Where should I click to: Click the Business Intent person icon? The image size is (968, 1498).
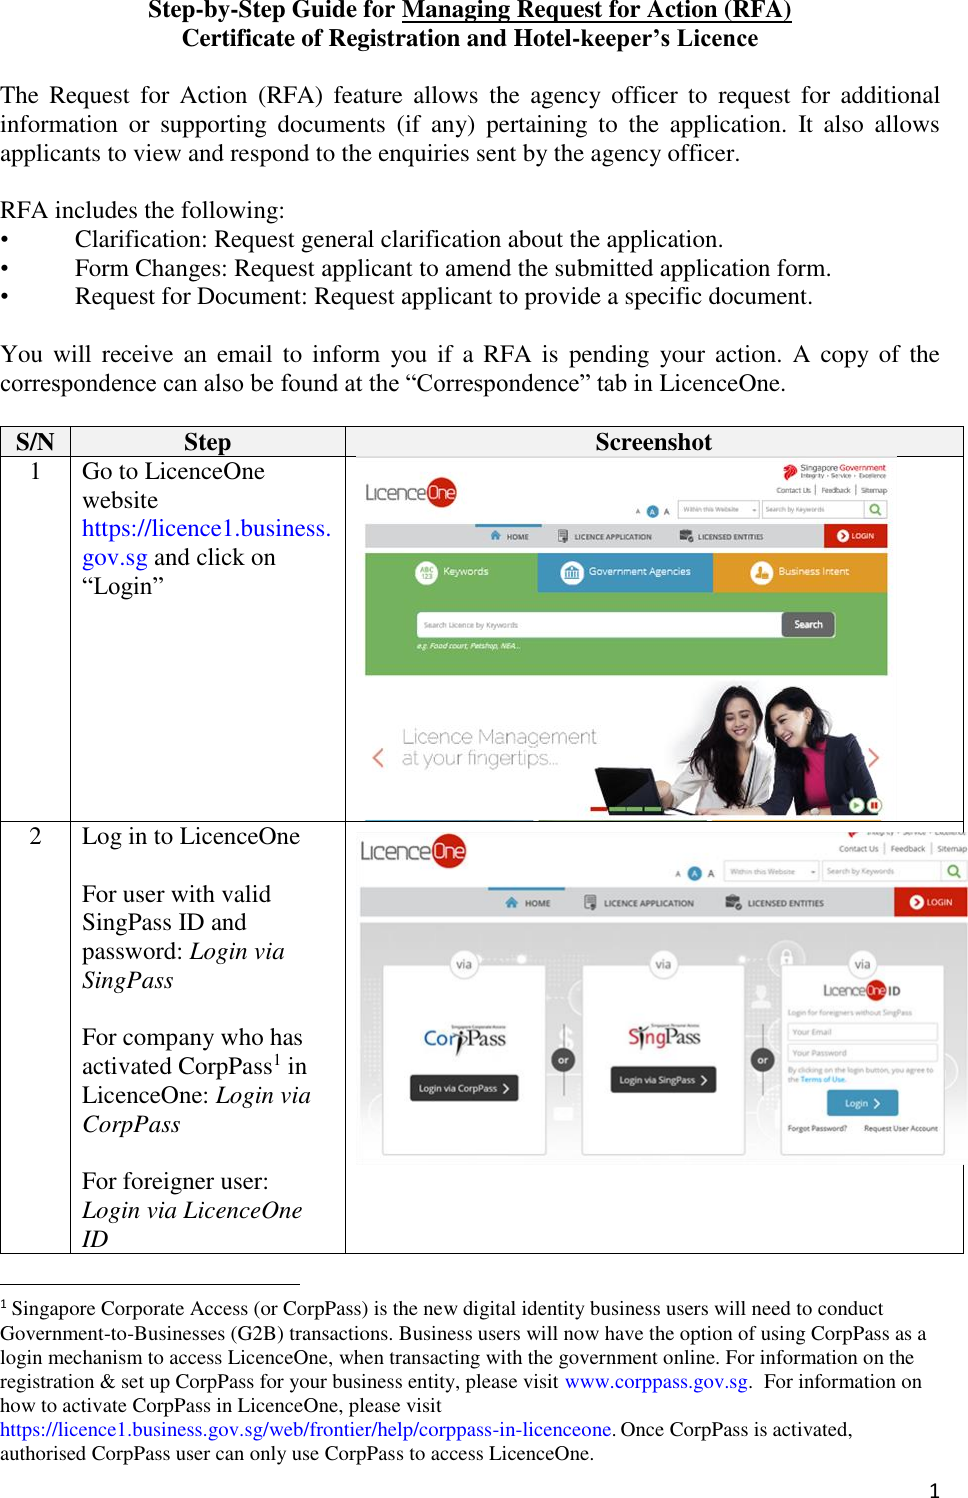[x=763, y=571]
